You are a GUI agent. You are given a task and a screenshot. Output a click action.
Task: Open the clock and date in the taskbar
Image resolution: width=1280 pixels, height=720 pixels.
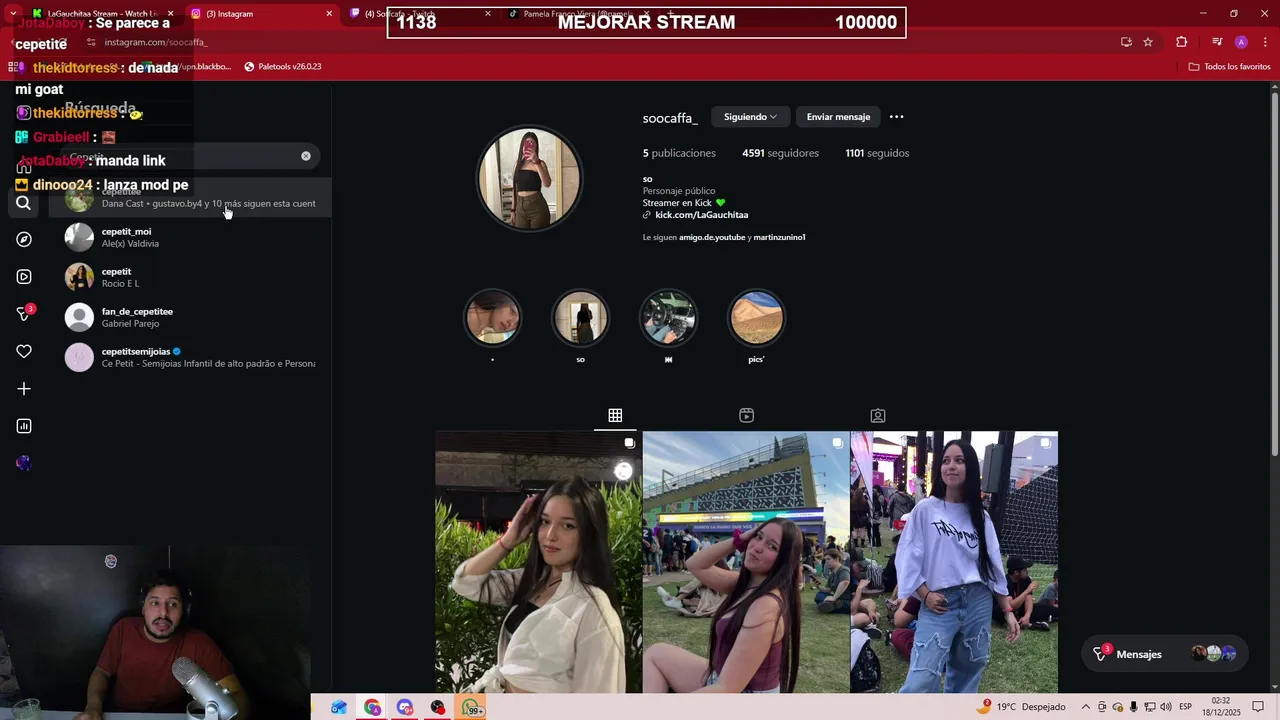pos(1221,707)
